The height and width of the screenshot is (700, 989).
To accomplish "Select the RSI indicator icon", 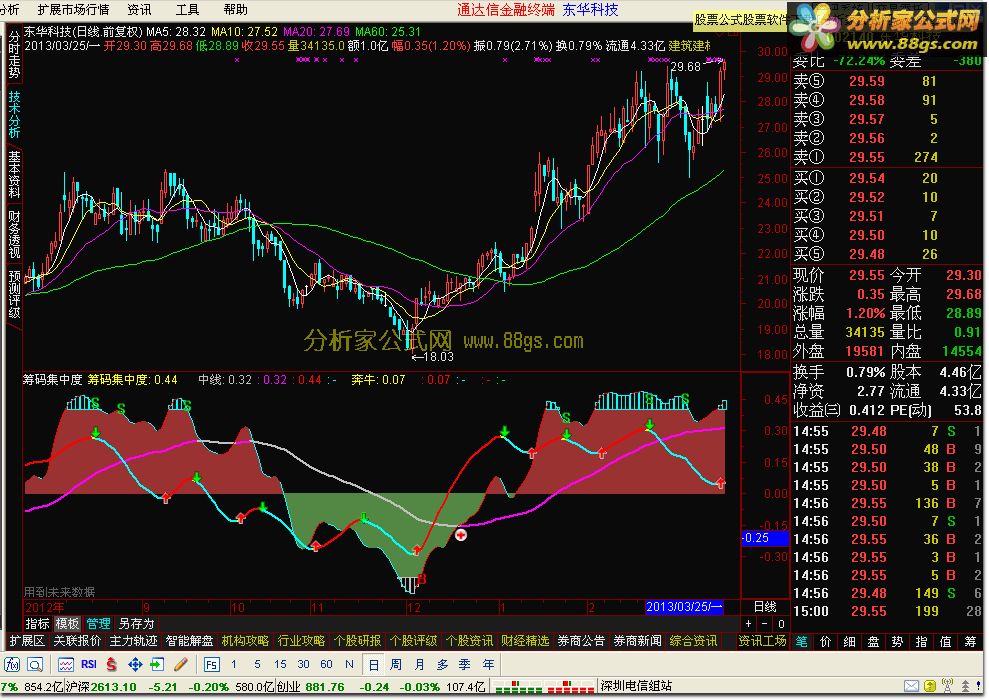I will point(89,664).
